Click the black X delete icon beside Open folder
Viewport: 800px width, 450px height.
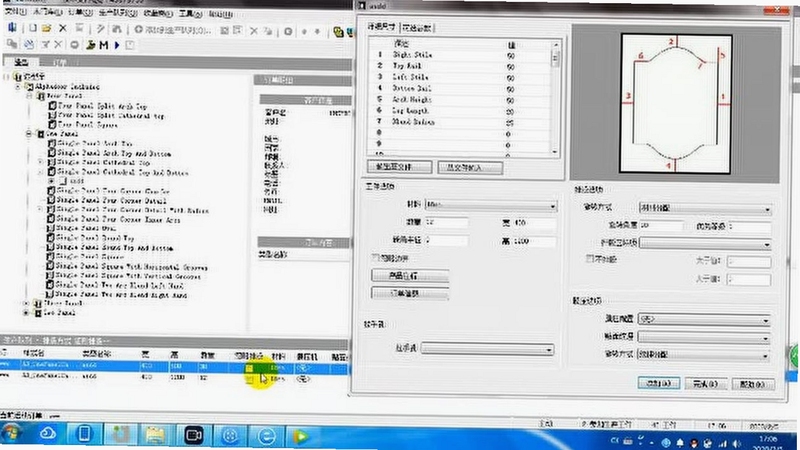(x=63, y=29)
